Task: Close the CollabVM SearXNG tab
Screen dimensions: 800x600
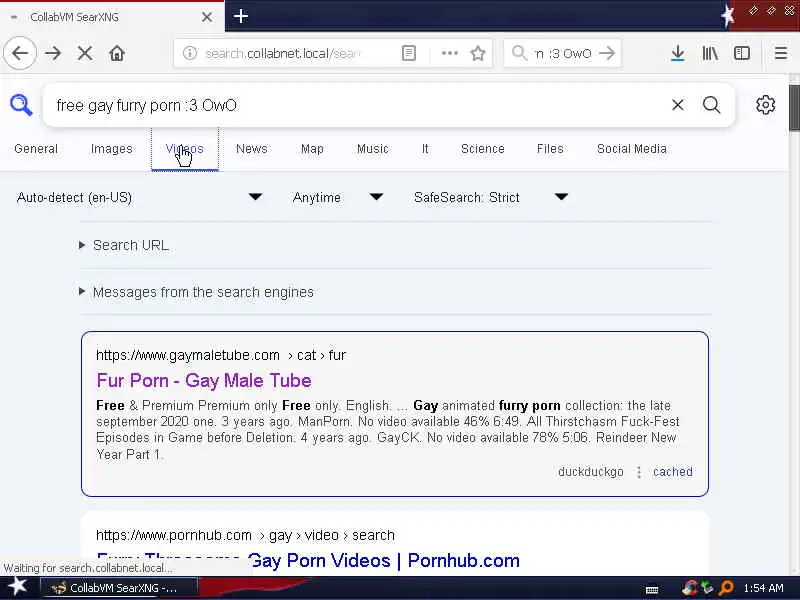Action: (x=207, y=17)
